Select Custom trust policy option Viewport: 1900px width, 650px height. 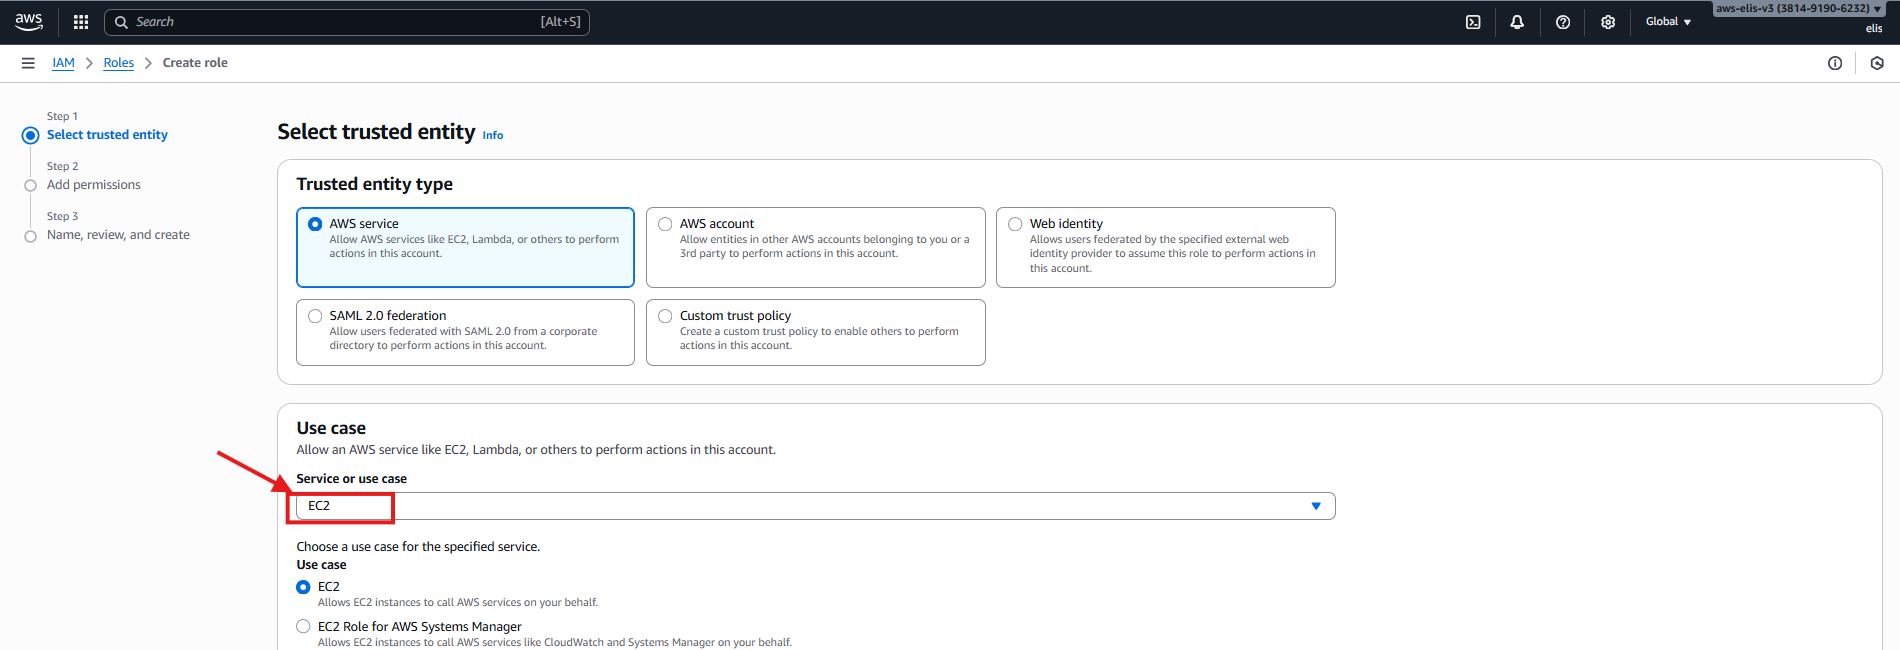666,316
